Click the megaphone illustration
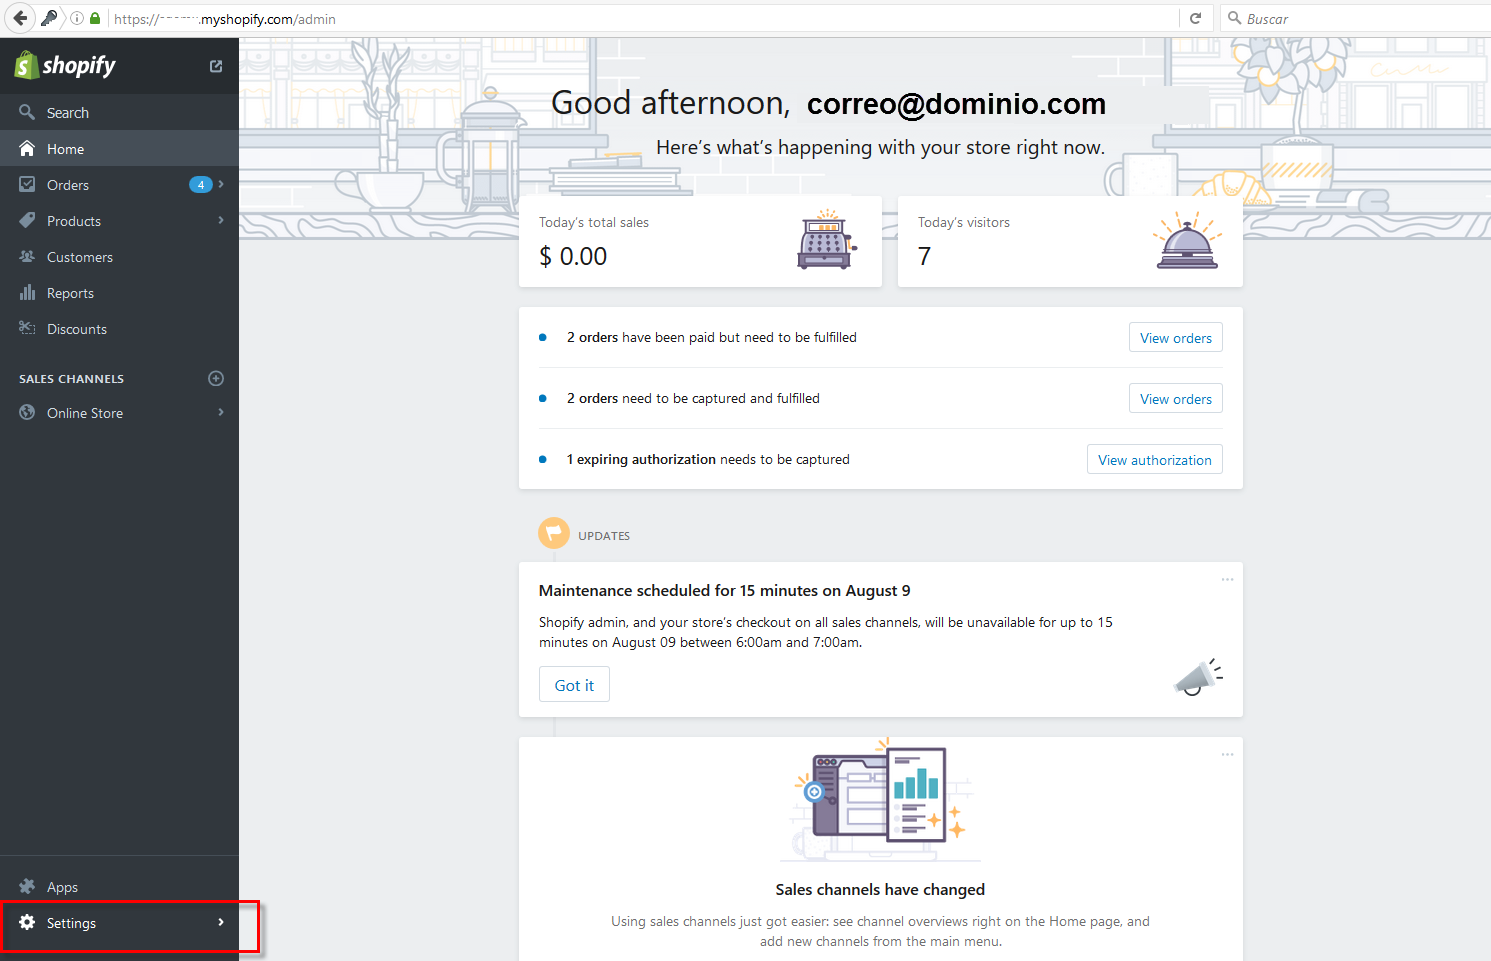Viewport: 1491px width, 961px height. (1198, 677)
